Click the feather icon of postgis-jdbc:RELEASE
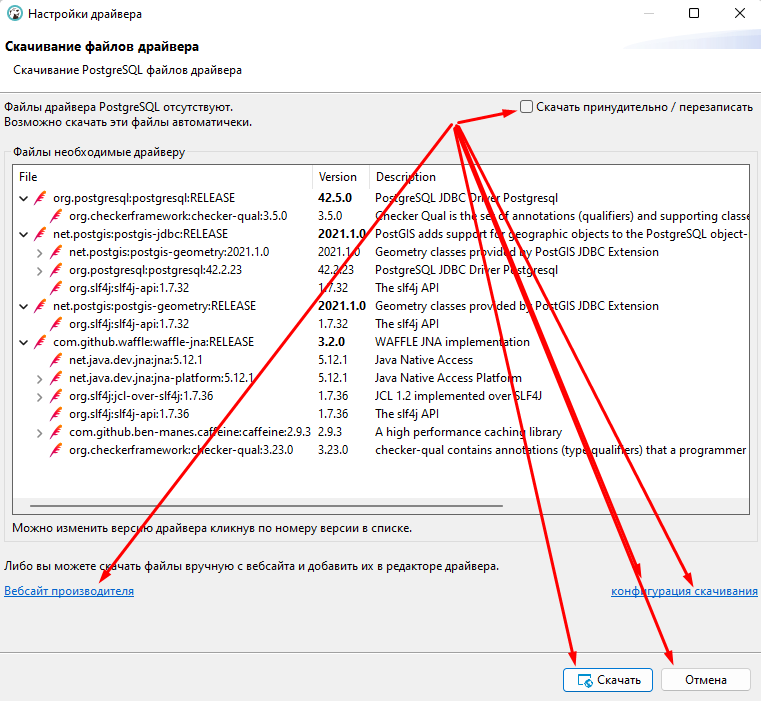Viewport: 761px width, 701px height. pos(40,234)
